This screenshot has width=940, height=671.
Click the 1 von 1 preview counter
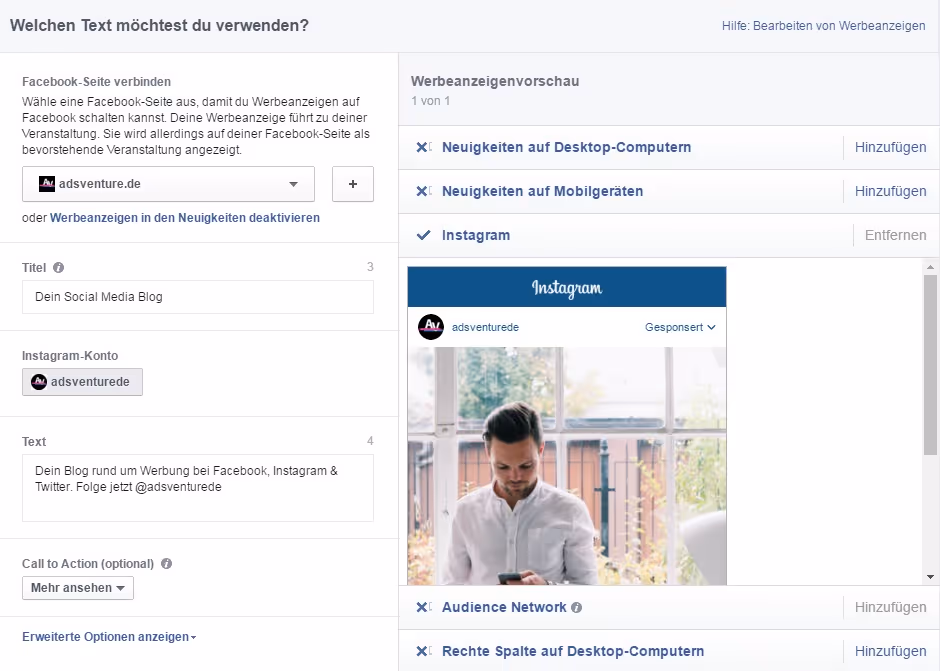pos(430,101)
